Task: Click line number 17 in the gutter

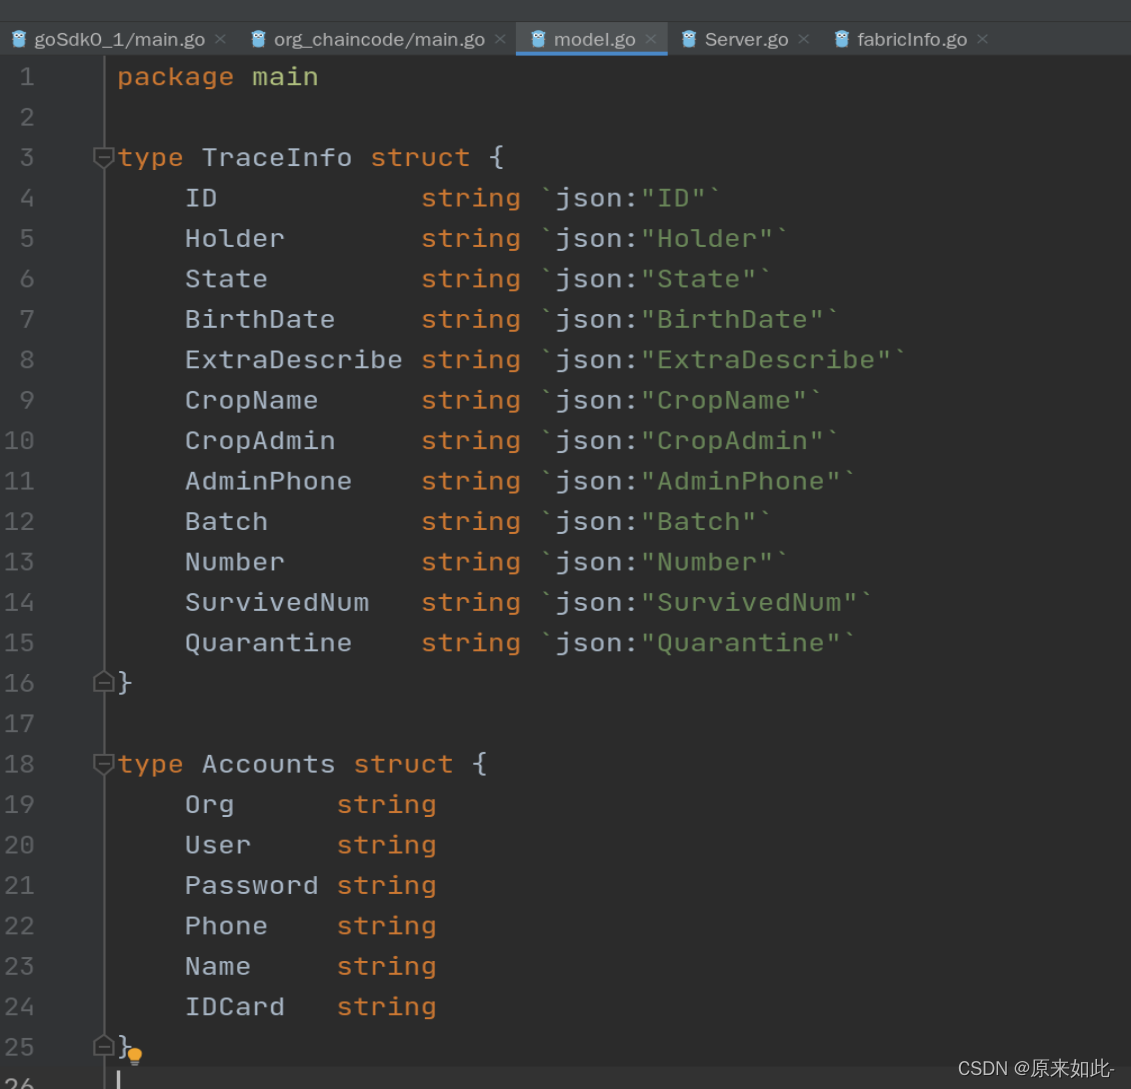Action: click(x=19, y=723)
